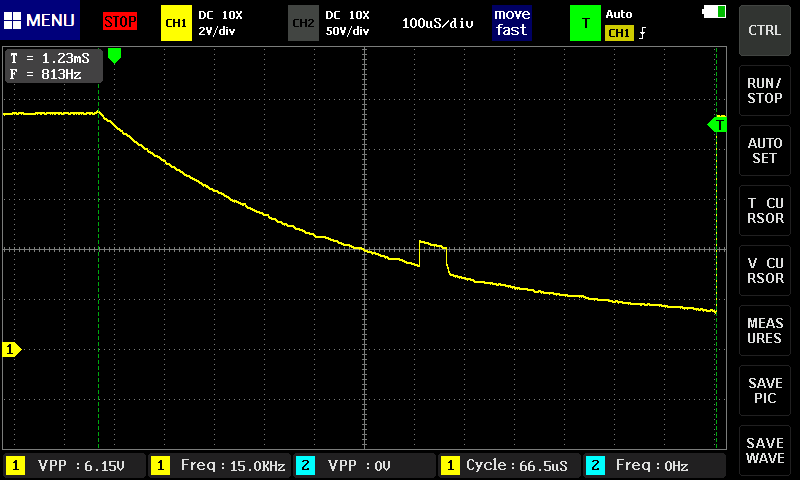This screenshot has width=800, height=480.
Task: Tap the CH2 Freq 0Hz measurement
Action: [654, 465]
